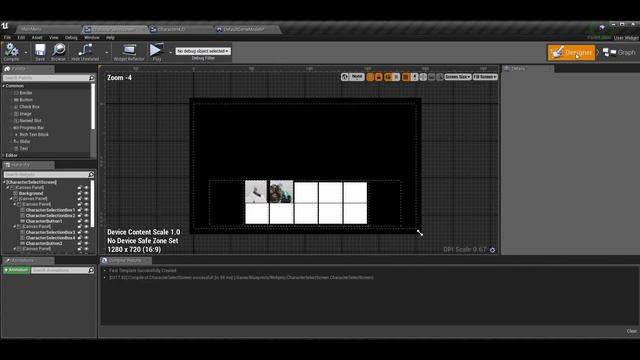Toggle visibility eye for CharacterButton1

click(86, 221)
